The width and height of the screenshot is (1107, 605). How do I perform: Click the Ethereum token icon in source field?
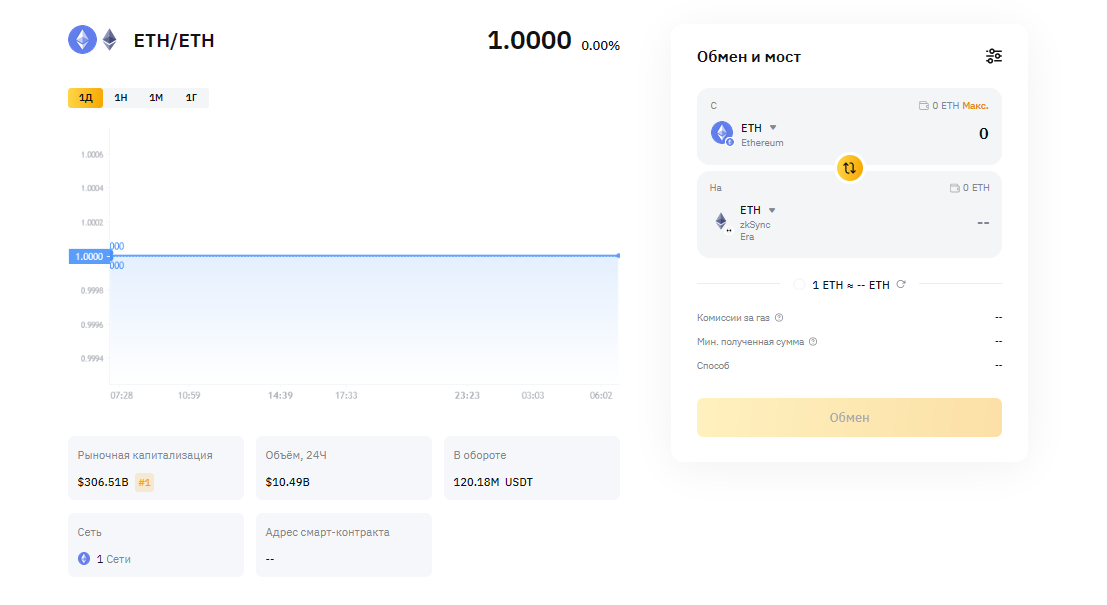point(722,133)
